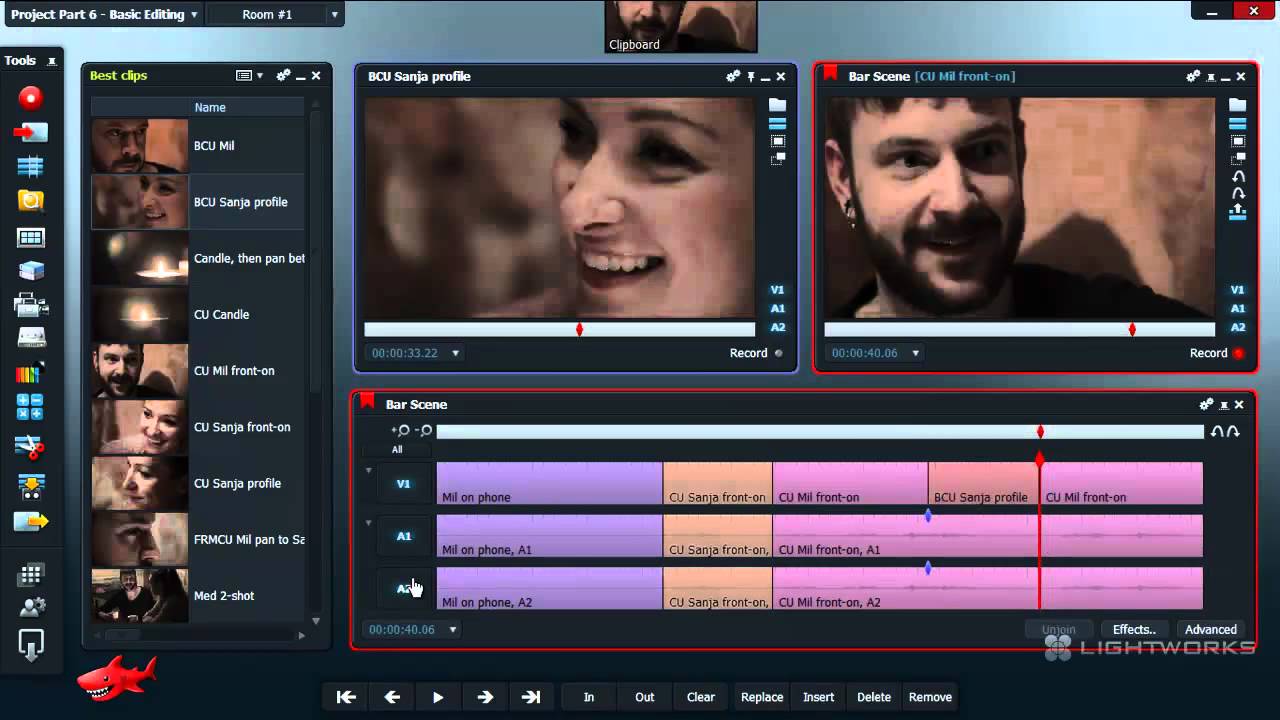Mark In point
Screen dimensions: 1280x720
pos(589,697)
